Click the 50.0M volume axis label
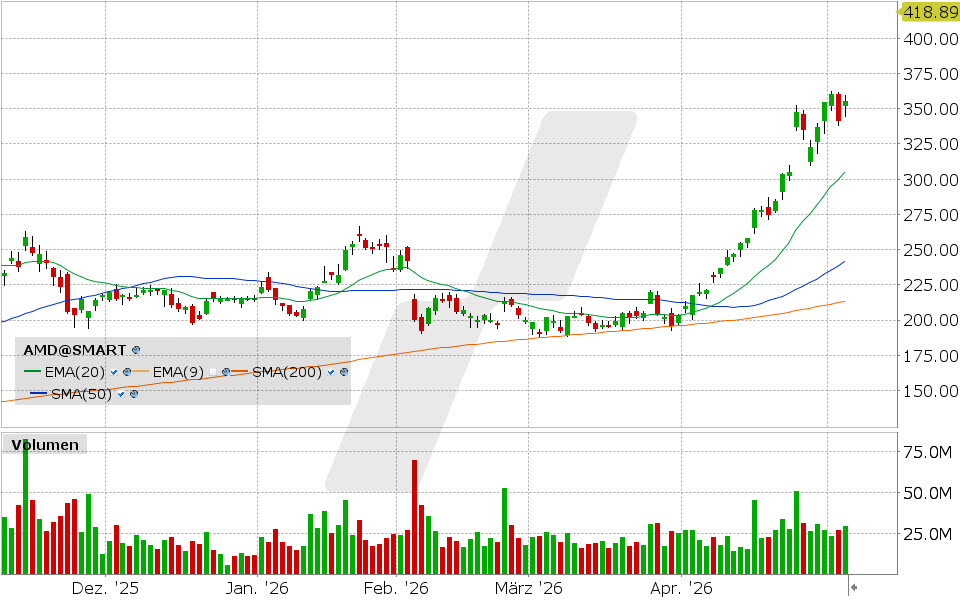960x600 pixels. [928, 493]
